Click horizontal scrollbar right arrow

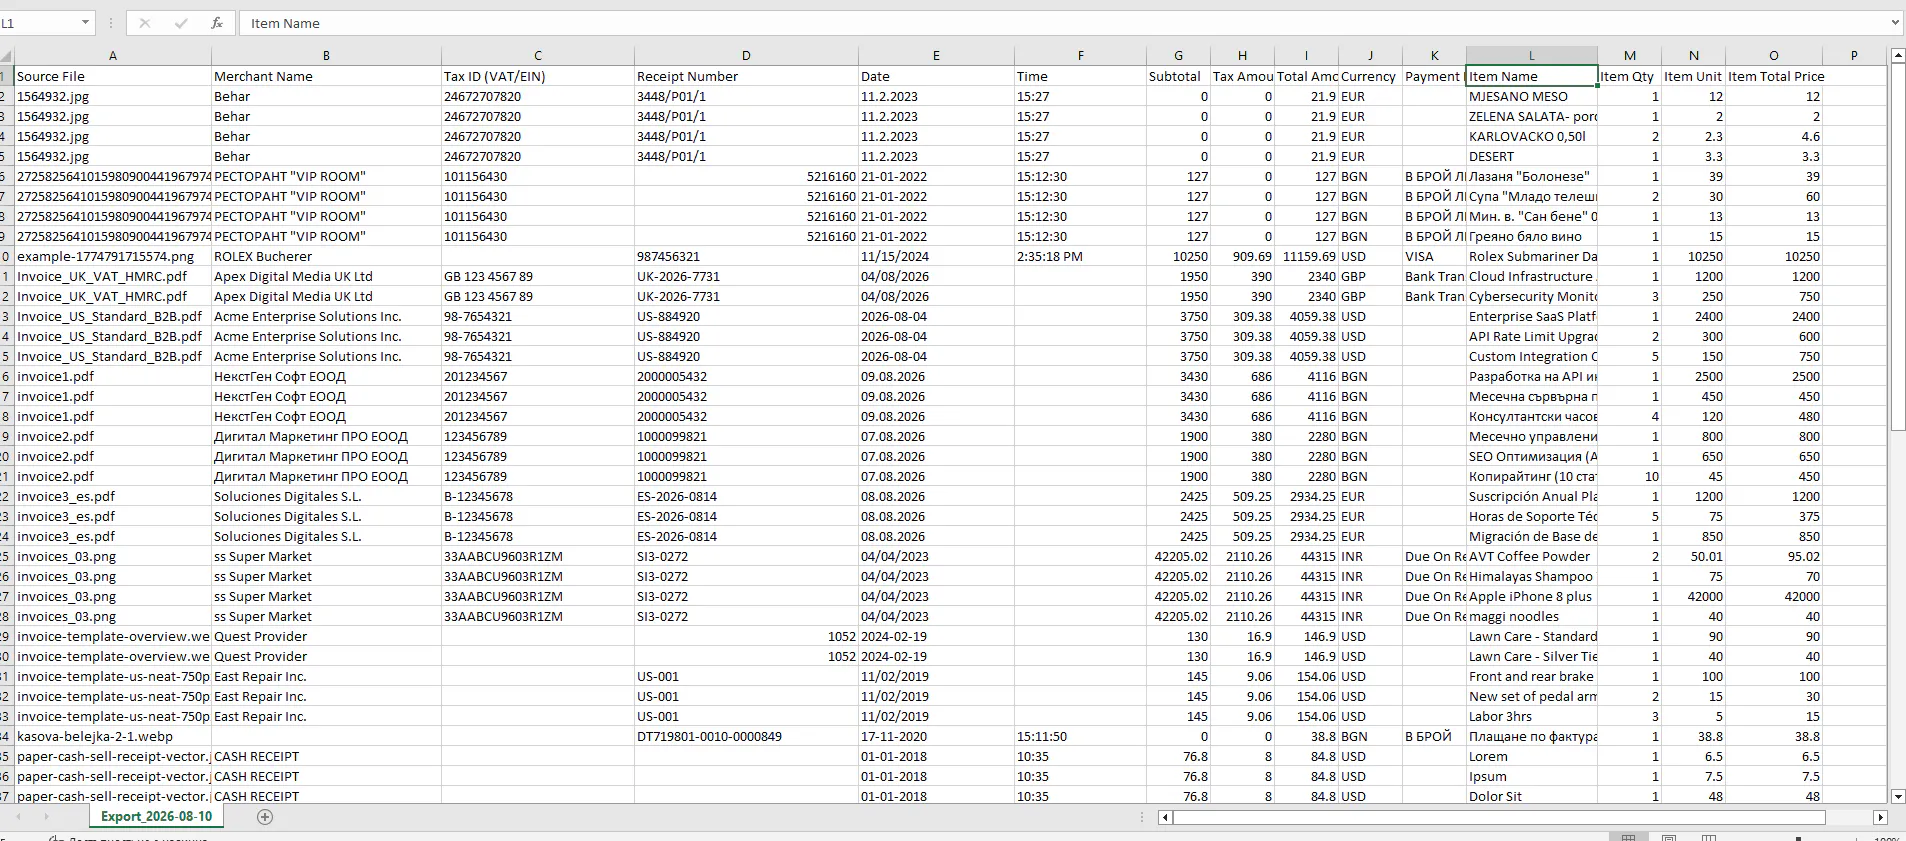(1880, 817)
